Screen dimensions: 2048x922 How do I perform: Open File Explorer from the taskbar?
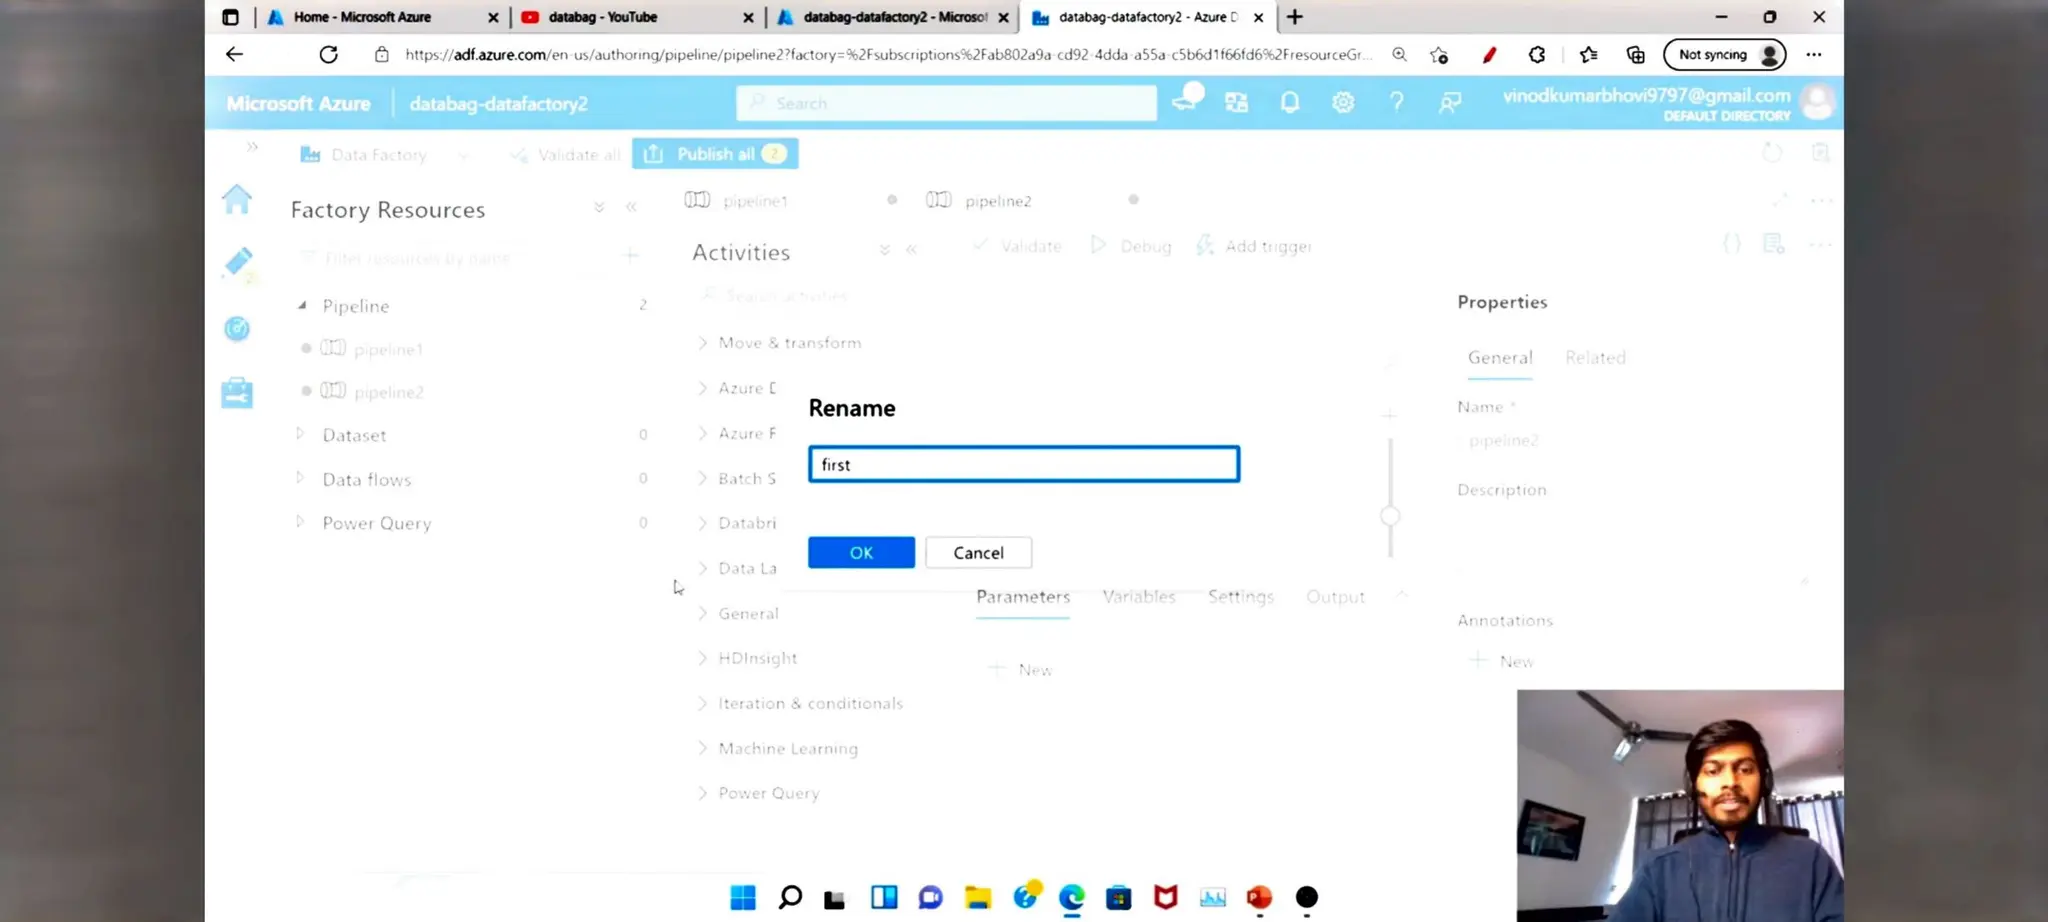click(978, 897)
